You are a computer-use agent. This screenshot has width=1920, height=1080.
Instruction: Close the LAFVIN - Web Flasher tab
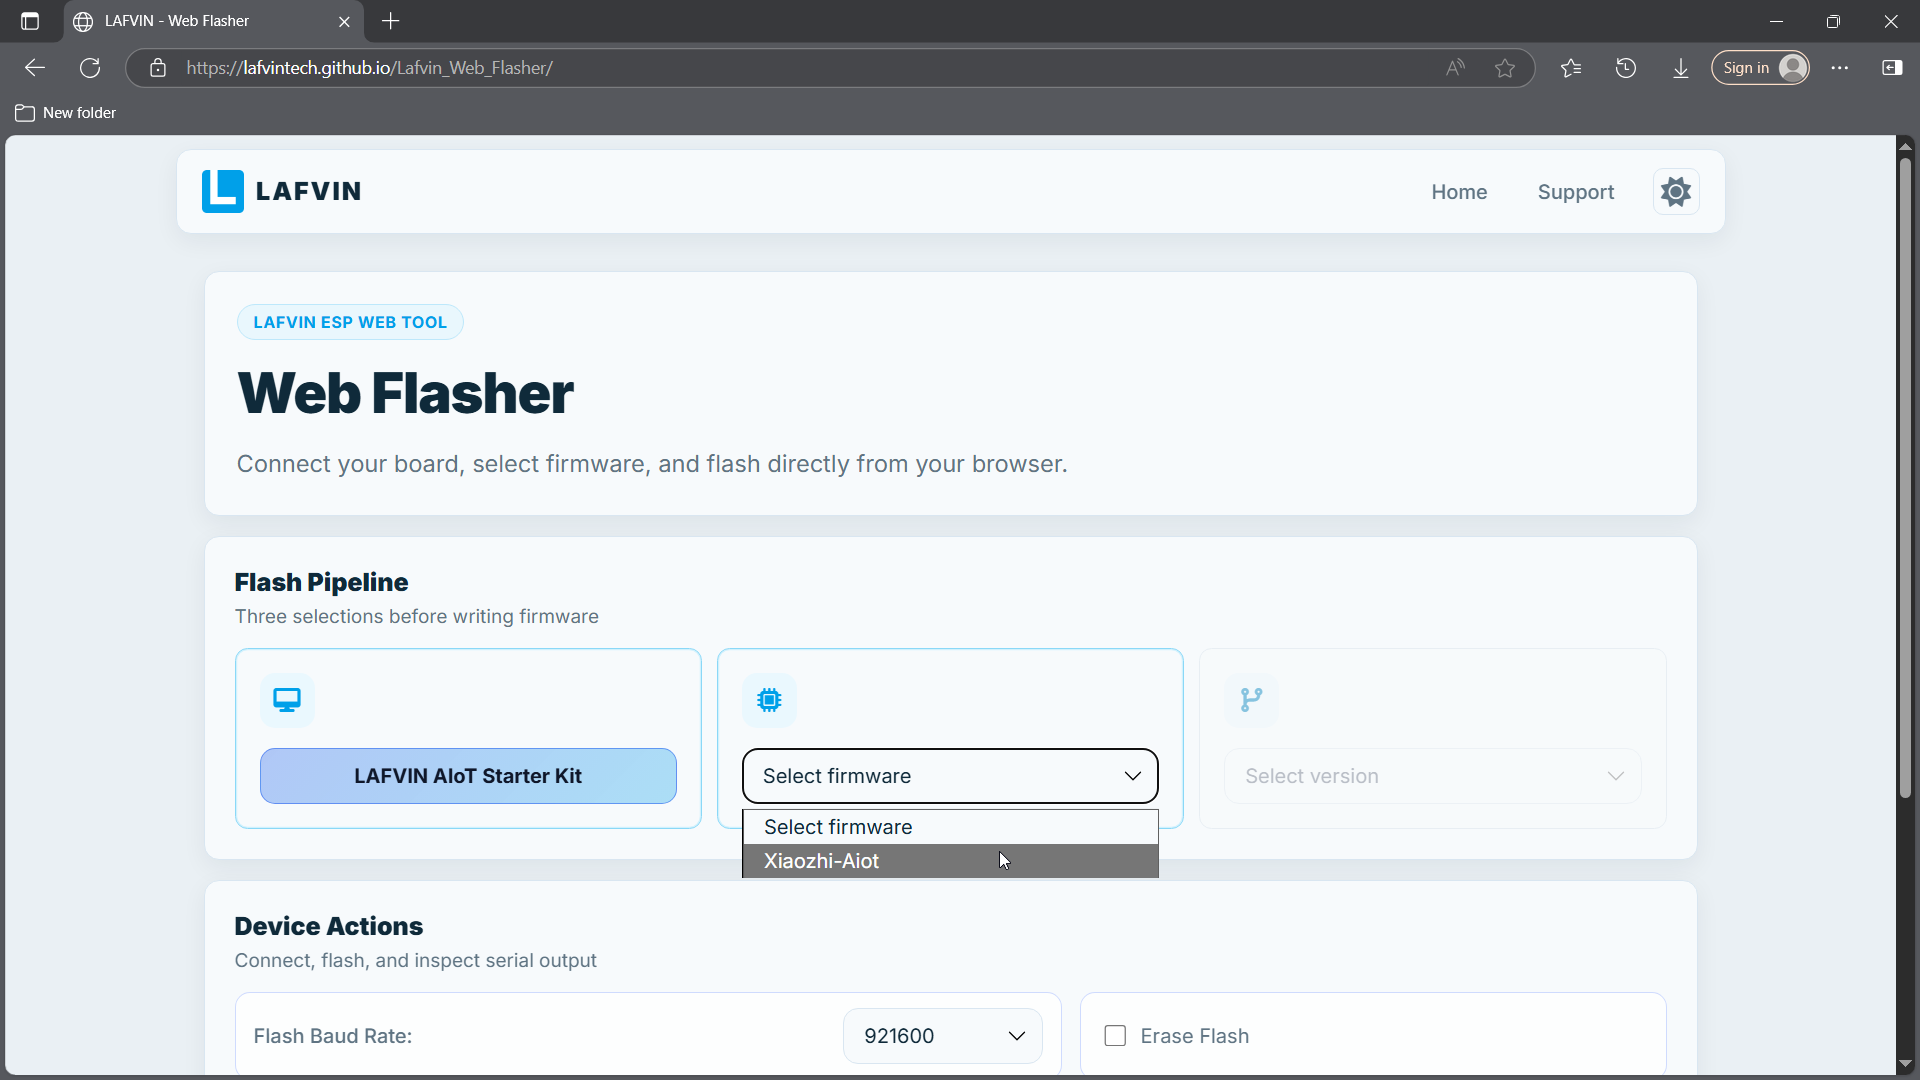tap(344, 21)
